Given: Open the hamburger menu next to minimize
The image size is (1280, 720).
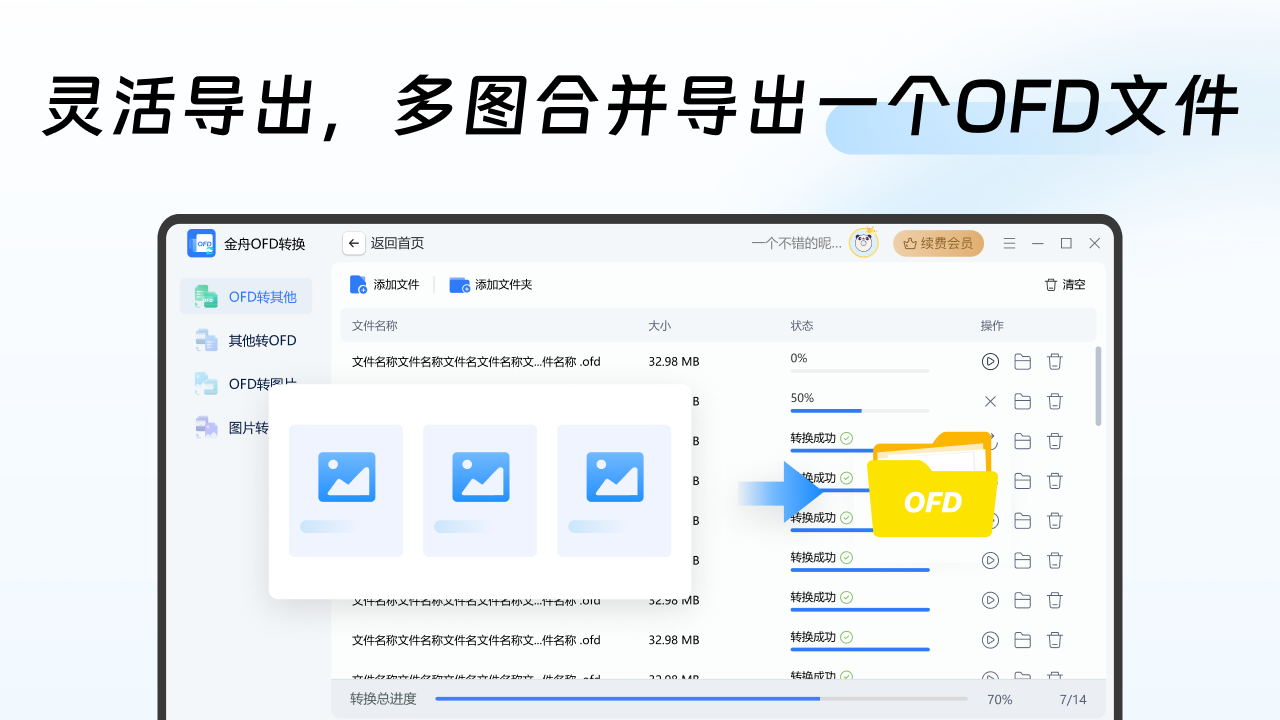Looking at the screenshot, I should coord(1009,243).
